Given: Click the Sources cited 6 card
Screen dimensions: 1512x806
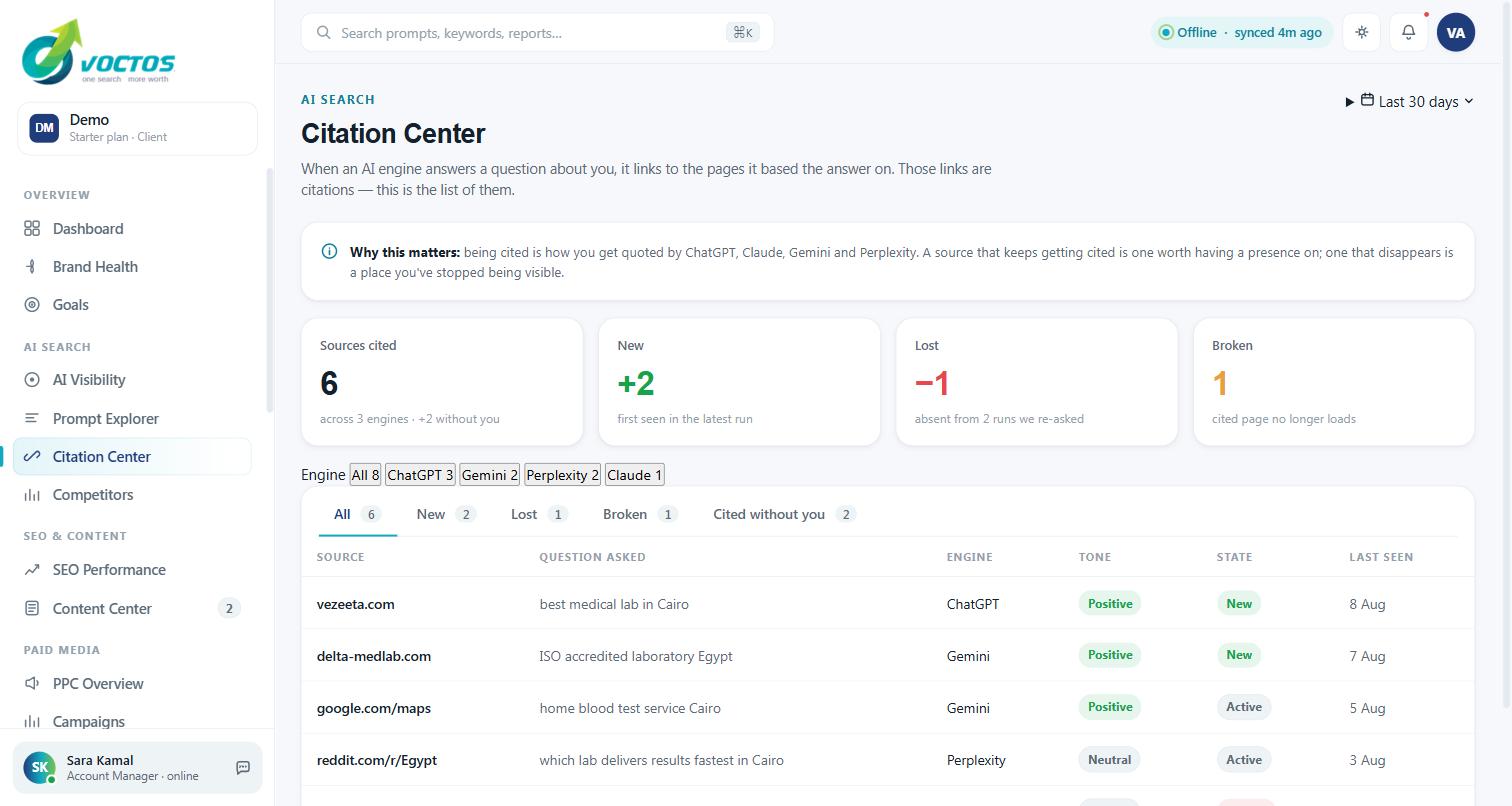Looking at the screenshot, I should pos(442,382).
